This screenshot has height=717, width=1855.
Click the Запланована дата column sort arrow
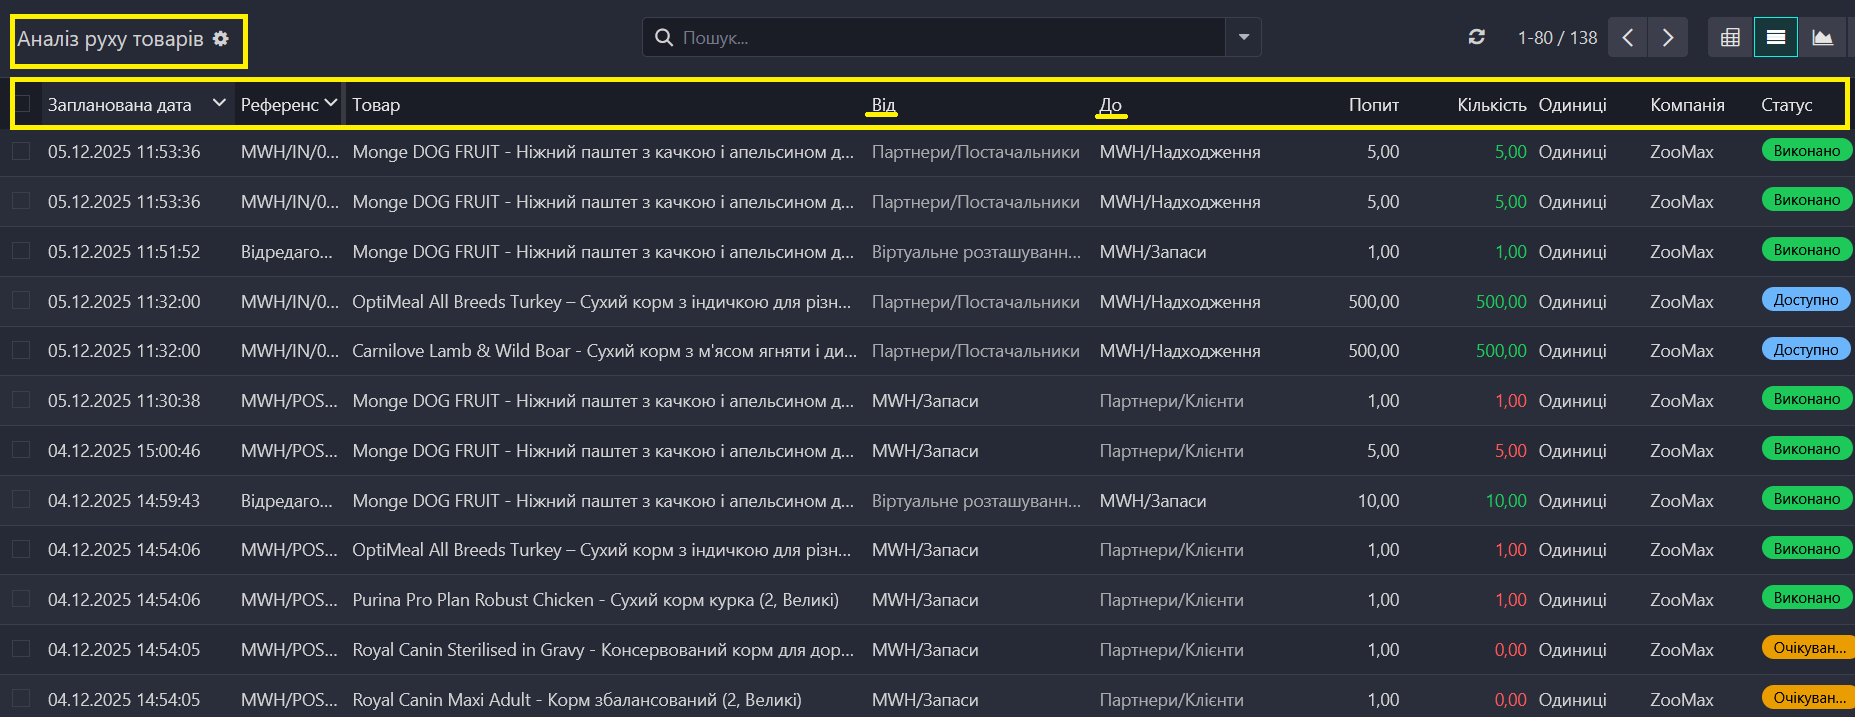tap(219, 103)
